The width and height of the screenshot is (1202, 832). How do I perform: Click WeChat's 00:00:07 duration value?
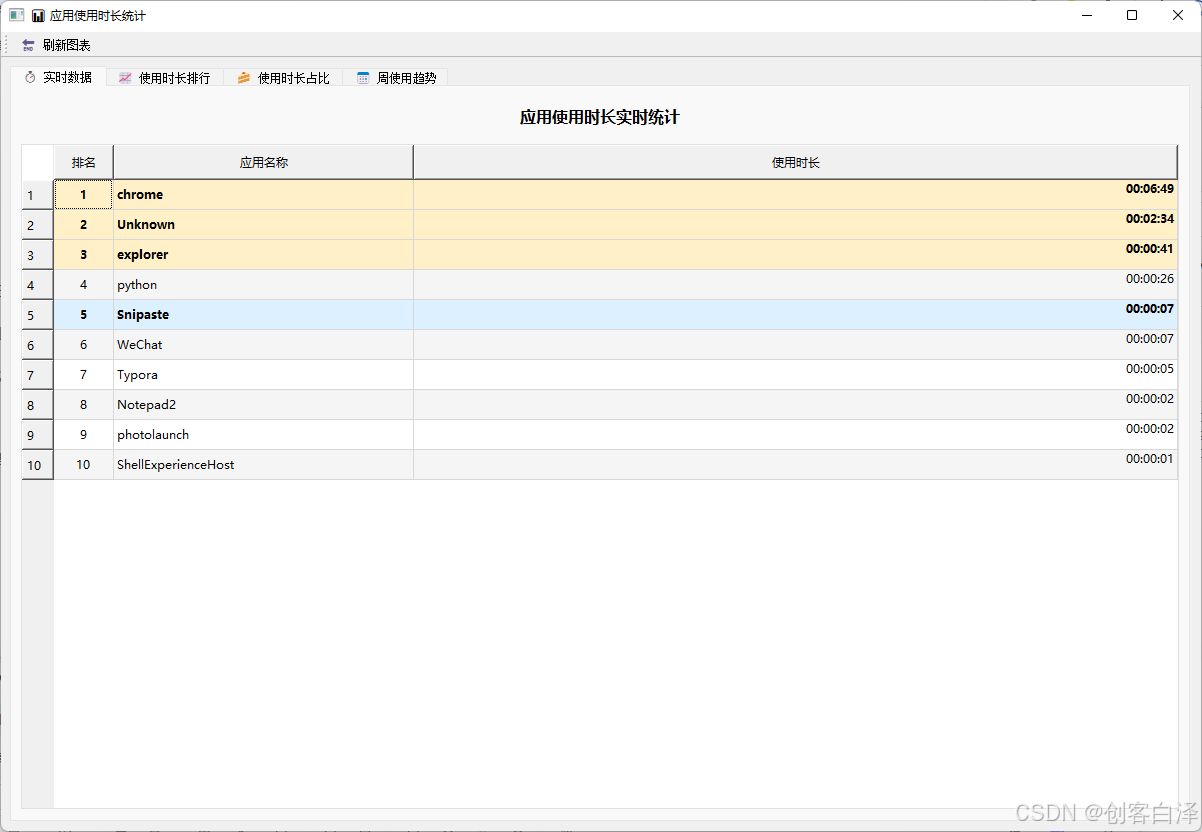click(1150, 338)
